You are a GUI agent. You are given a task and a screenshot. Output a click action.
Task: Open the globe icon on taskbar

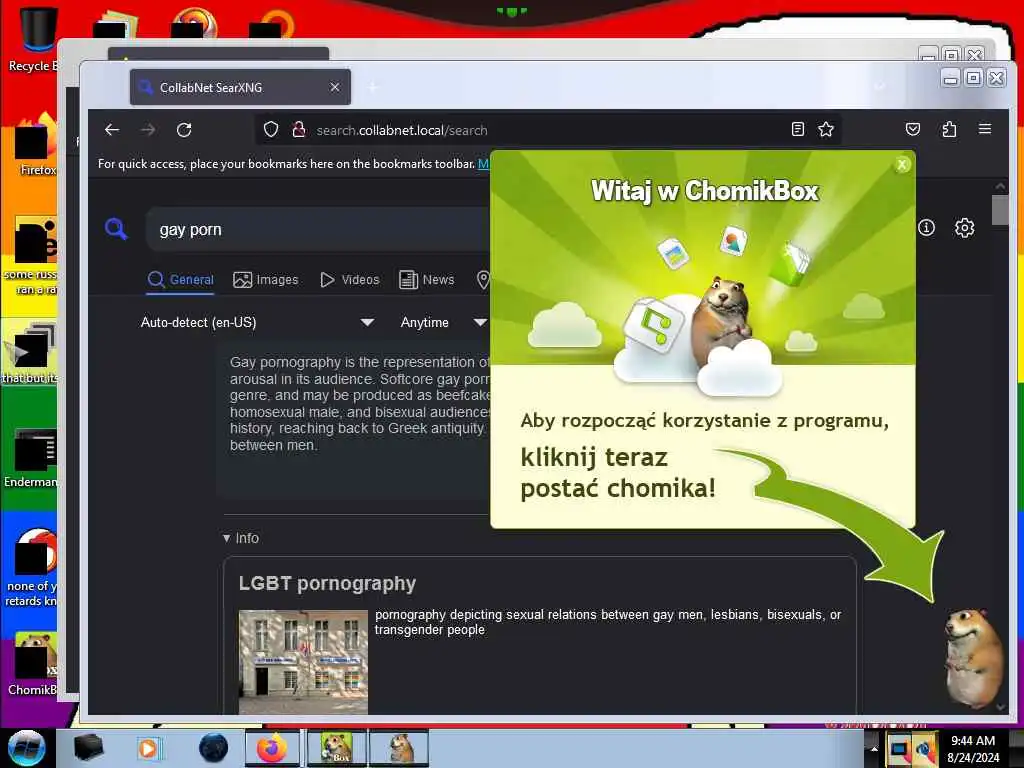click(x=213, y=748)
